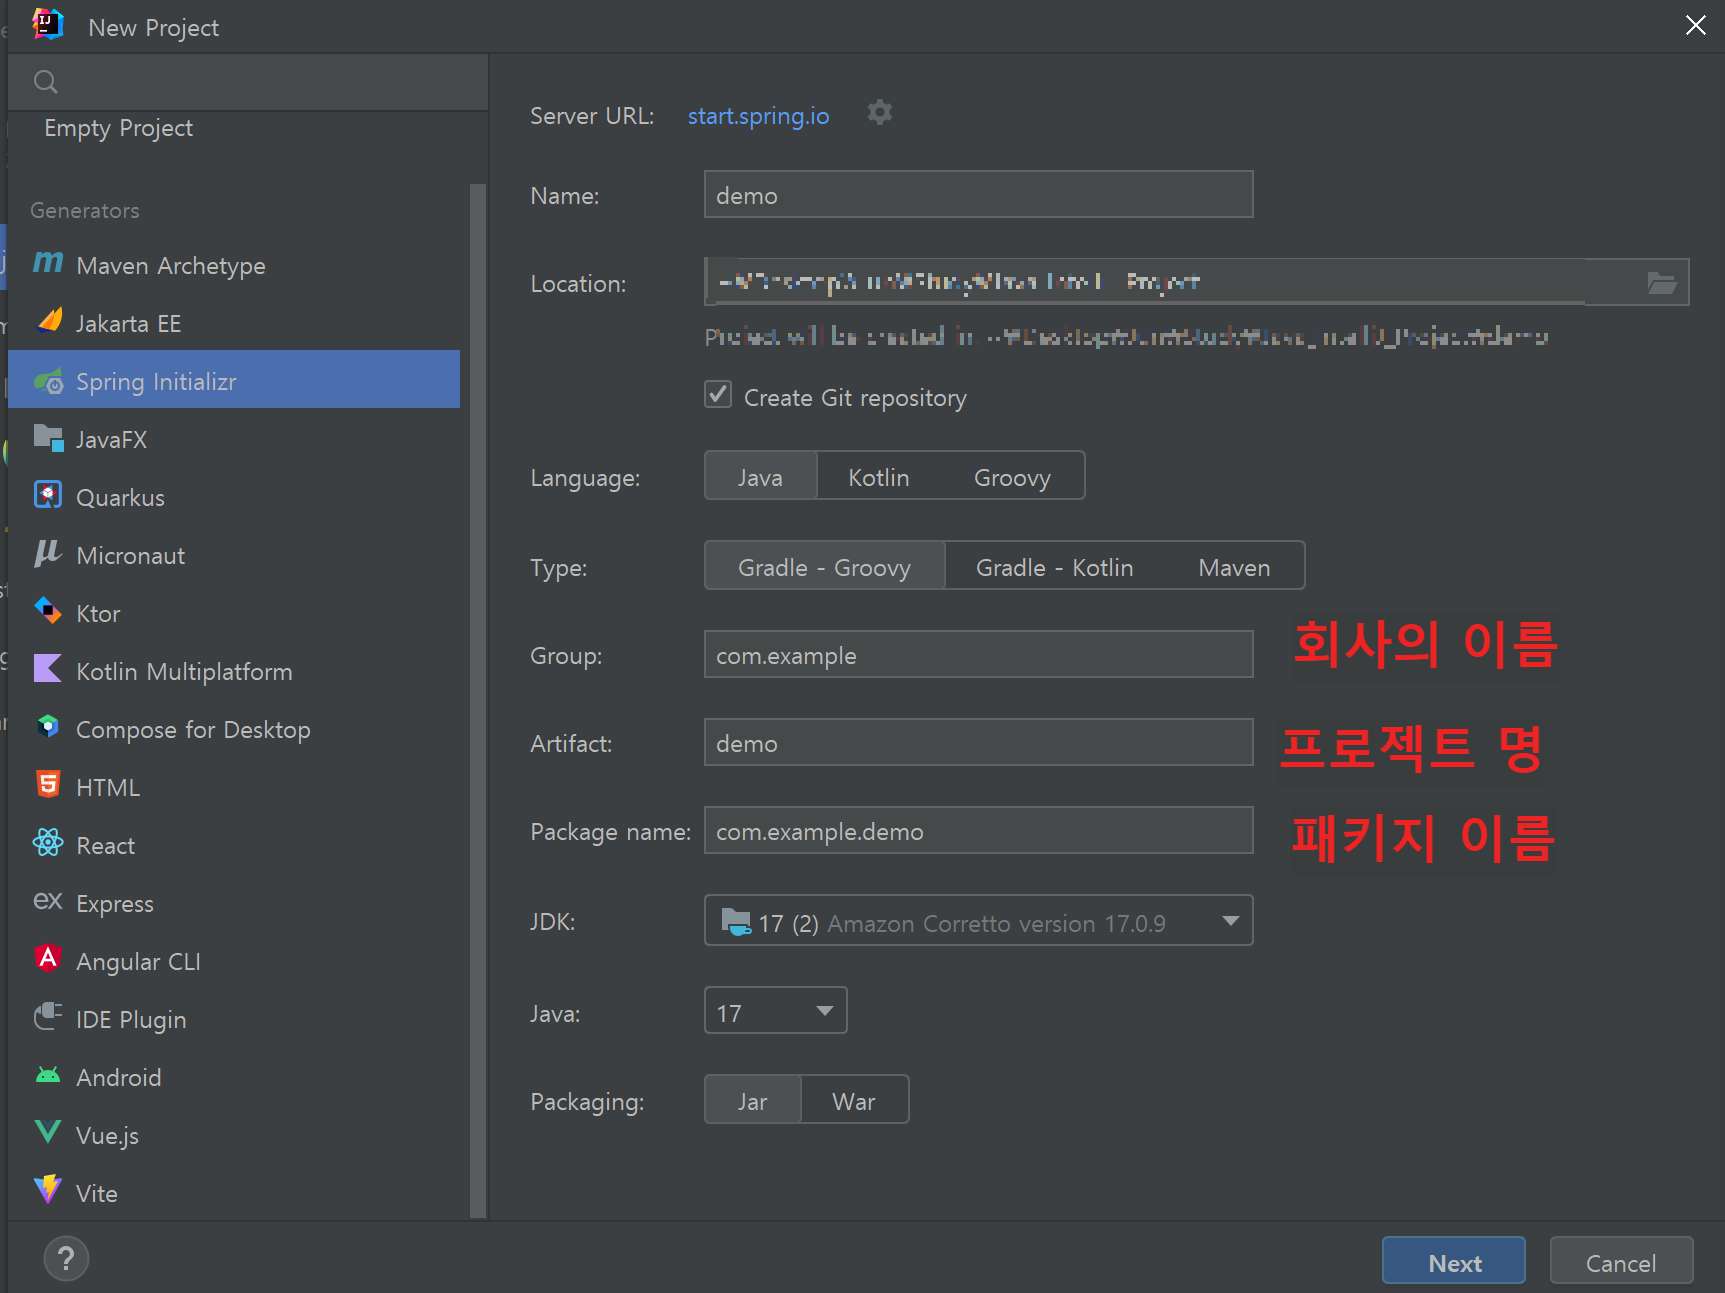Select Compose for Desktop entry

[234, 729]
